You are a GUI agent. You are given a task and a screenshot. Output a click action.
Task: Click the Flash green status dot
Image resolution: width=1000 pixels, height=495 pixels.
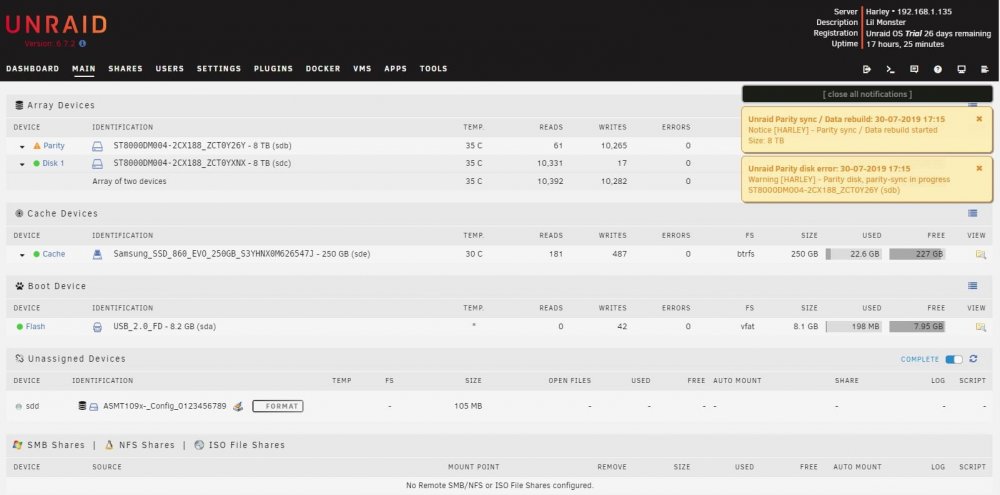20,327
